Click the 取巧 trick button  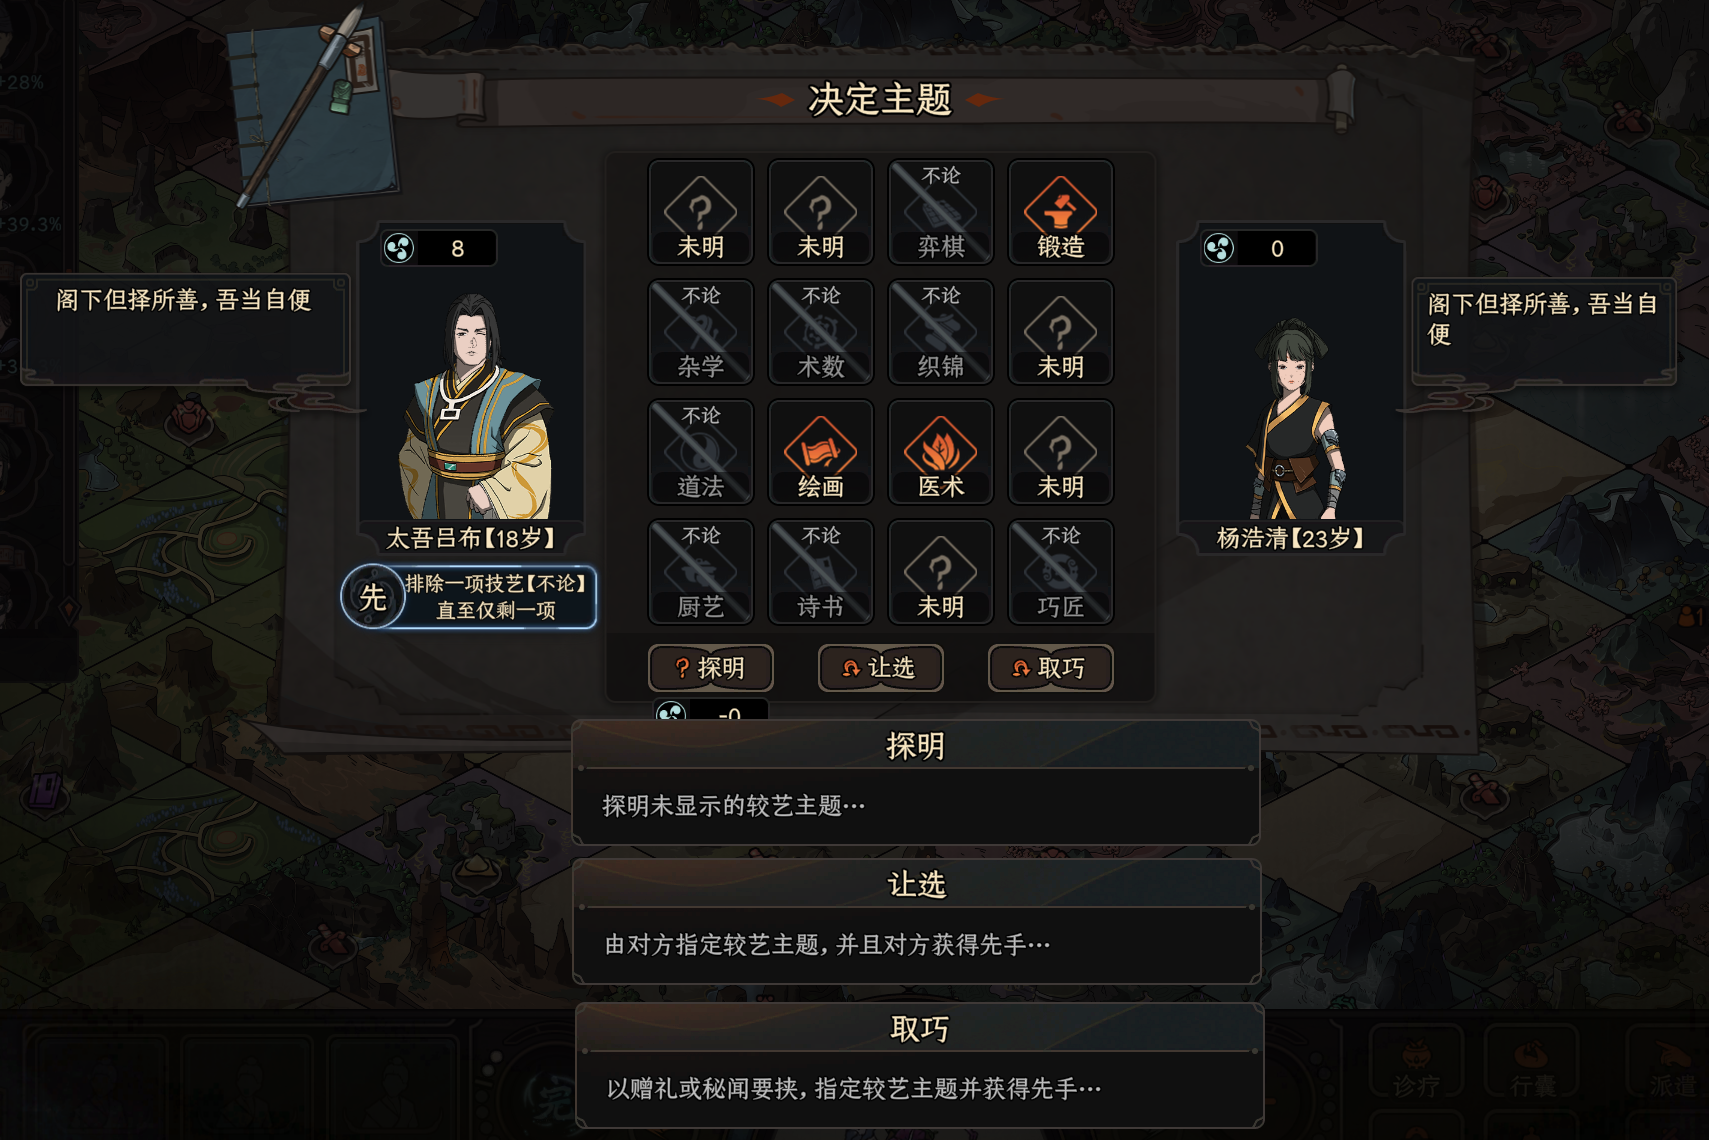(1050, 668)
